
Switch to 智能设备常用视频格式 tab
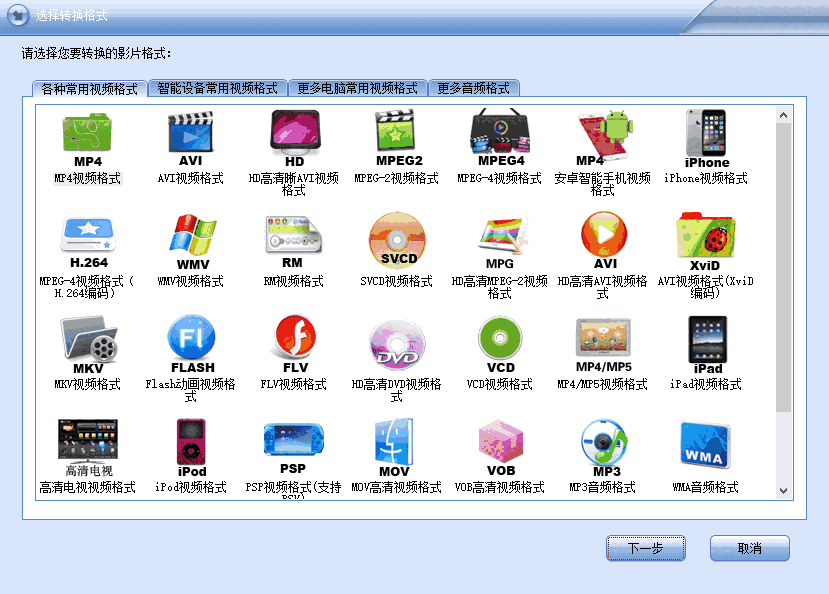point(217,88)
